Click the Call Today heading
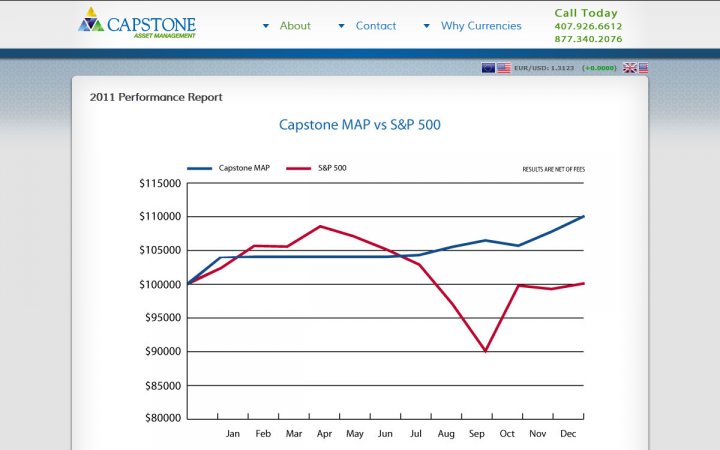 click(586, 13)
